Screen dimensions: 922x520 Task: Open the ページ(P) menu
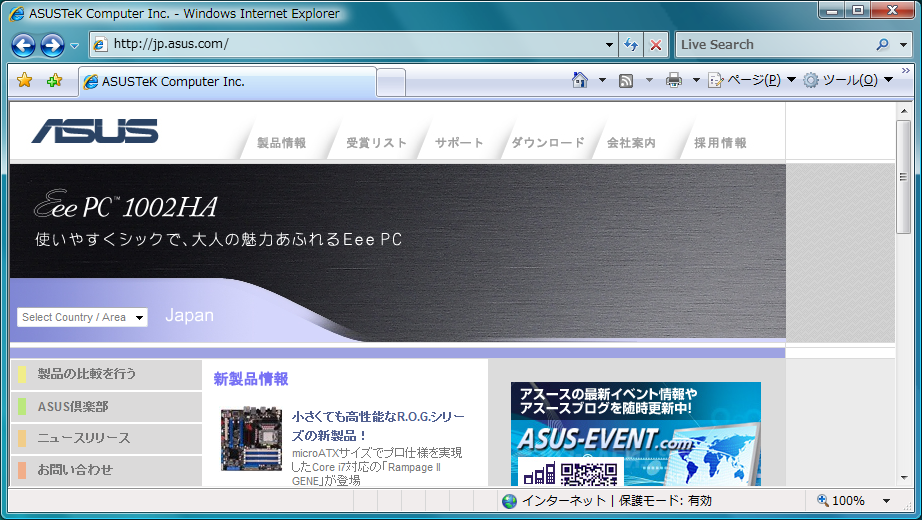point(752,80)
